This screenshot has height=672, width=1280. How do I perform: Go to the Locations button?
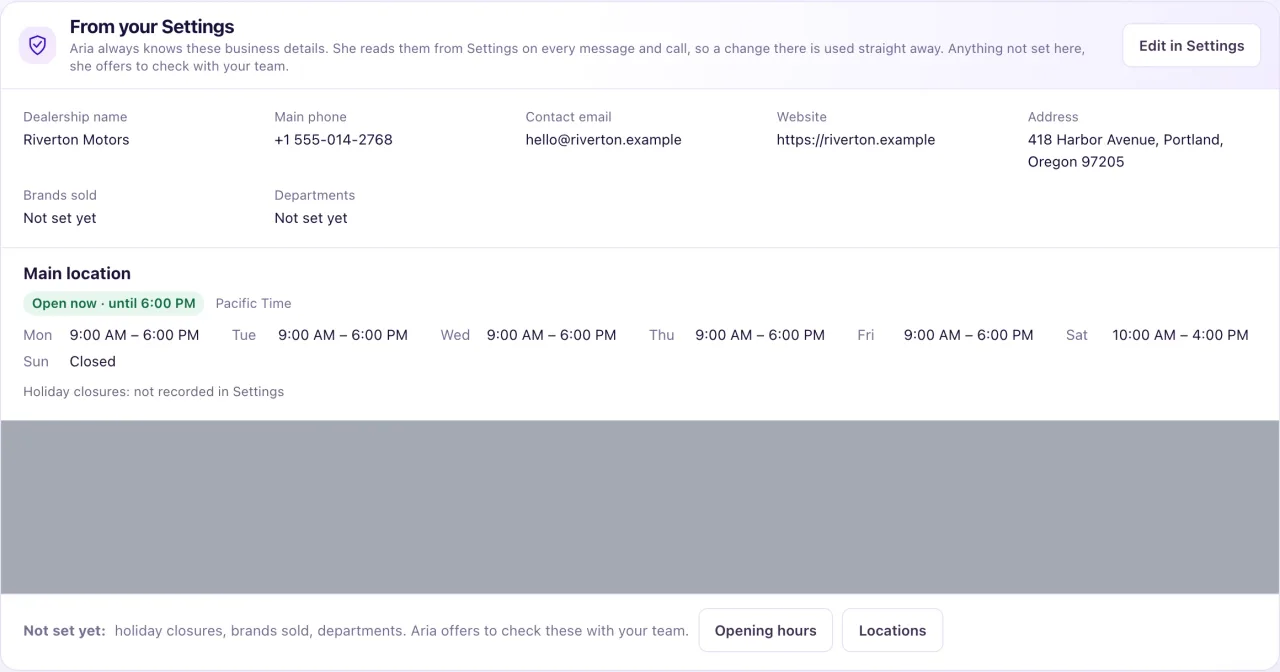pyautogui.click(x=892, y=630)
